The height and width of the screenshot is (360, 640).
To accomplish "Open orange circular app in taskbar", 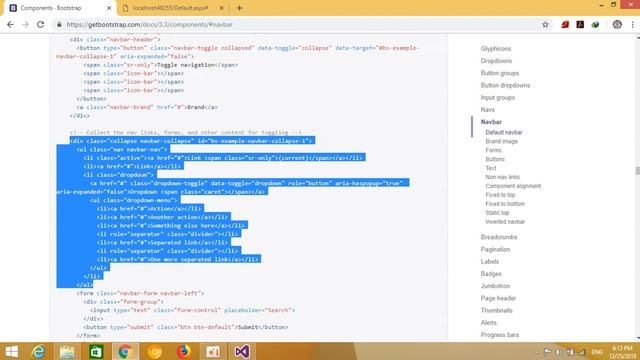I will coord(155,351).
